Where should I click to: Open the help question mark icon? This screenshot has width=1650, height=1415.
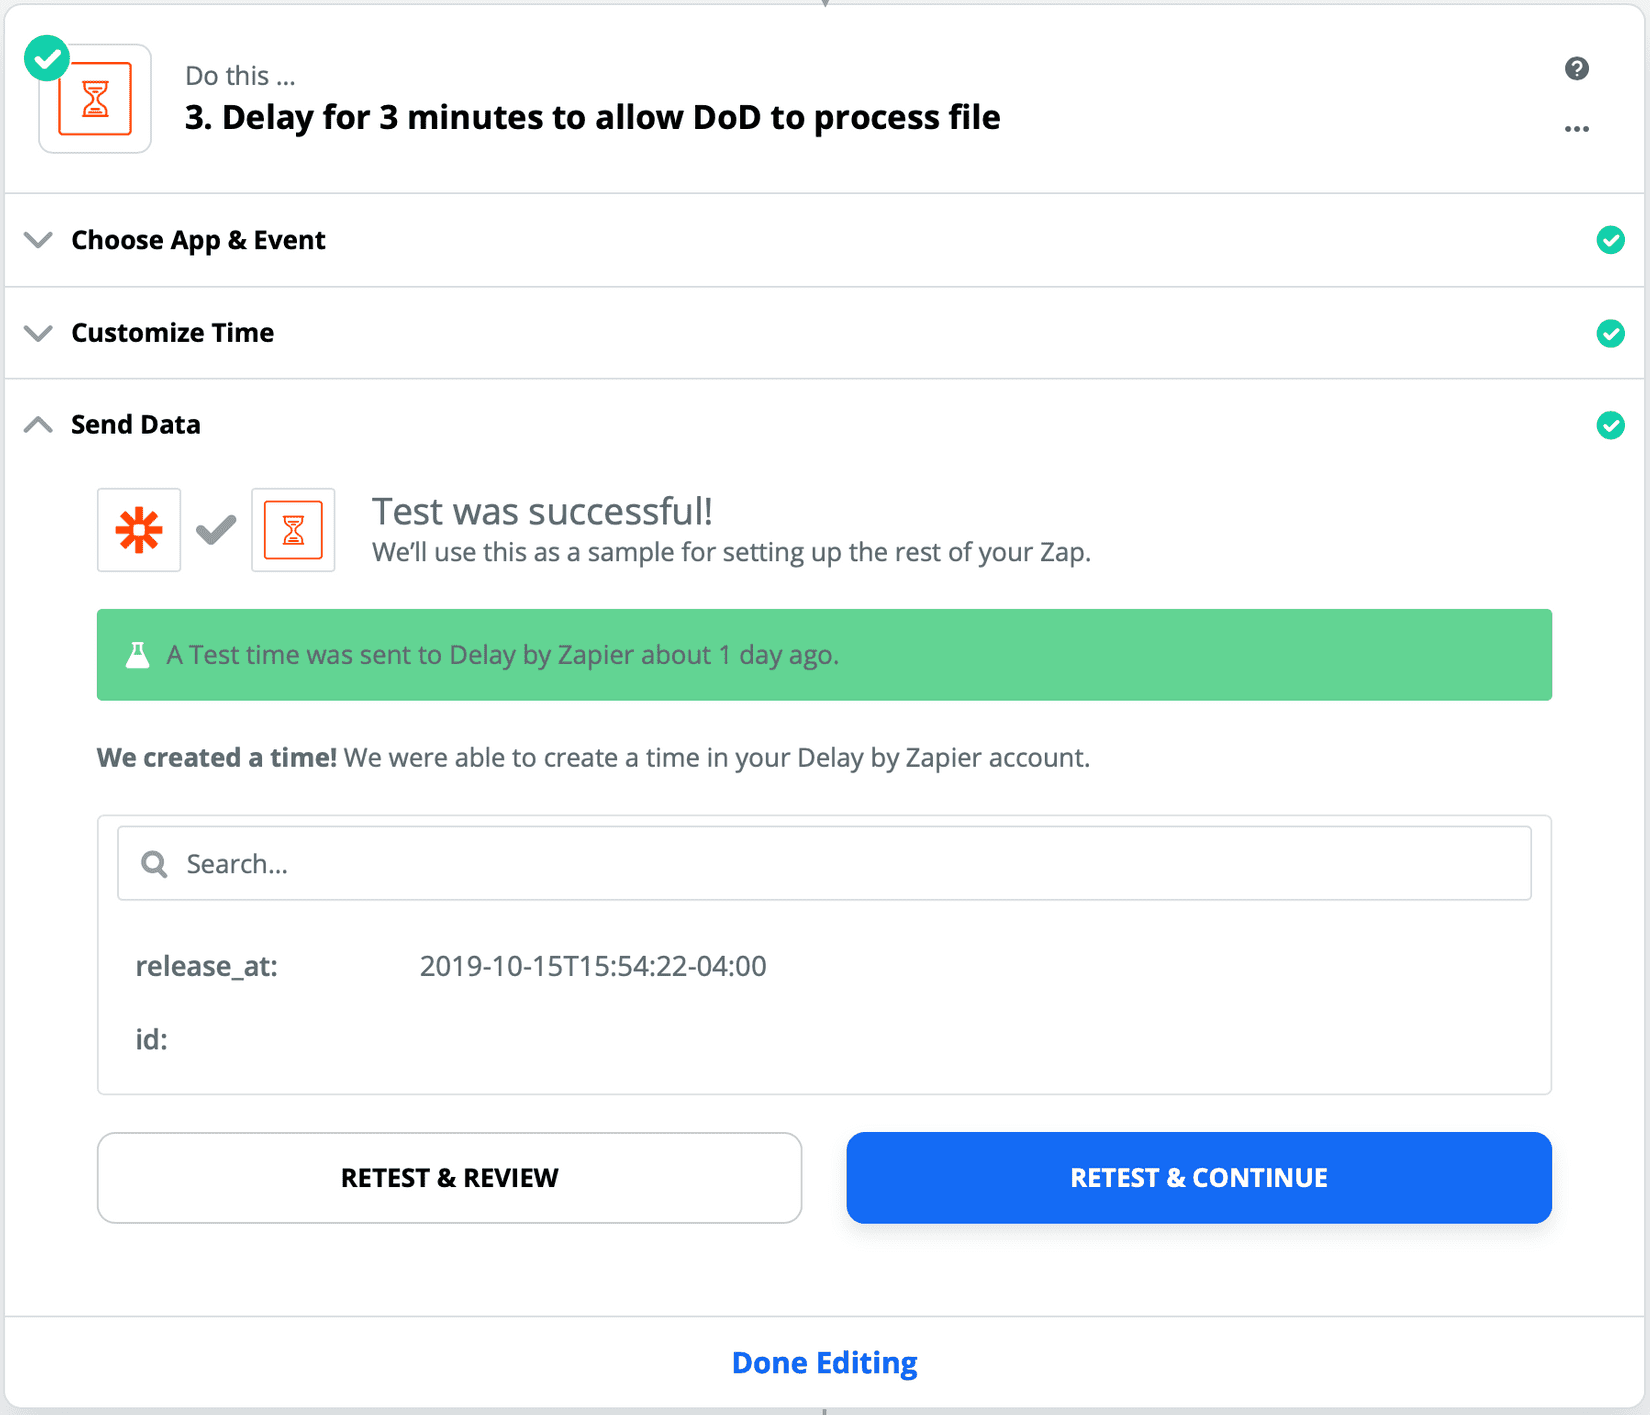click(x=1577, y=68)
